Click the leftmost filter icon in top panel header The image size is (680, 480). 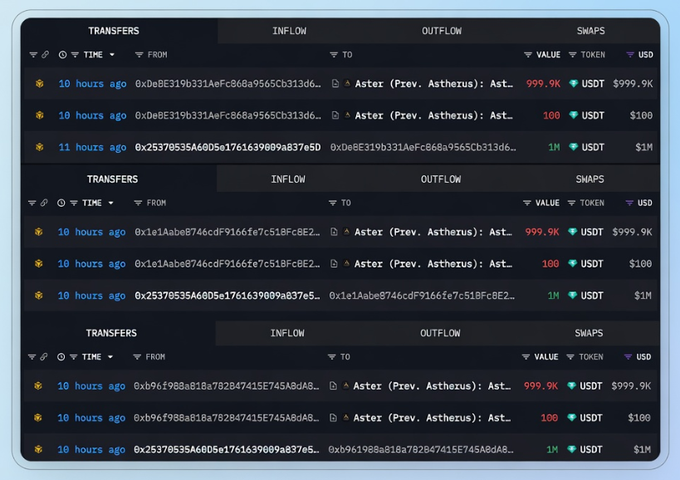[x=33, y=55]
